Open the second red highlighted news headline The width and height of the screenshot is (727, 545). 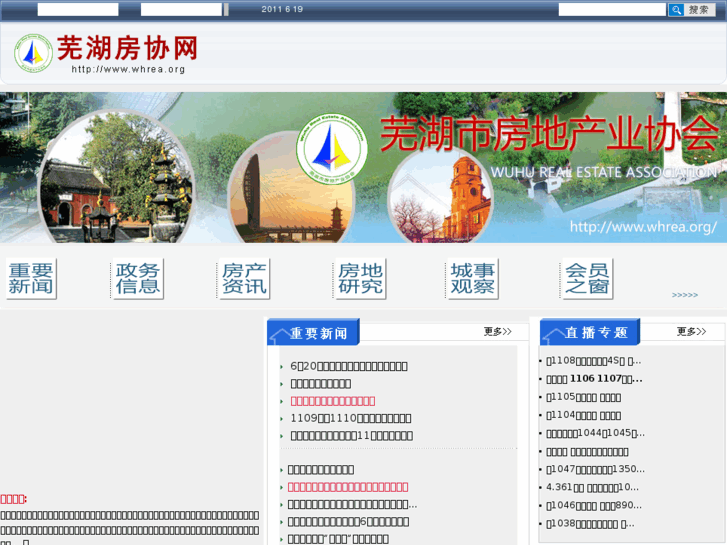click(348, 487)
